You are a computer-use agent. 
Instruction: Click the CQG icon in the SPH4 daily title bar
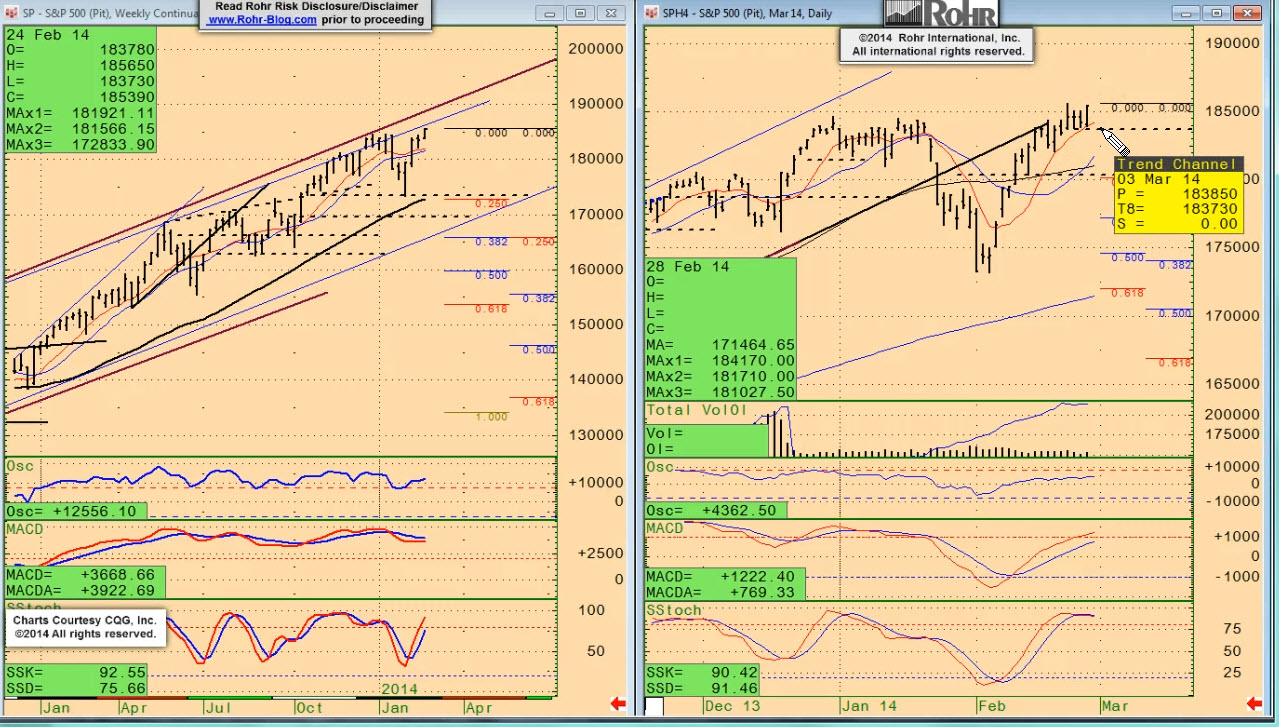pos(651,13)
